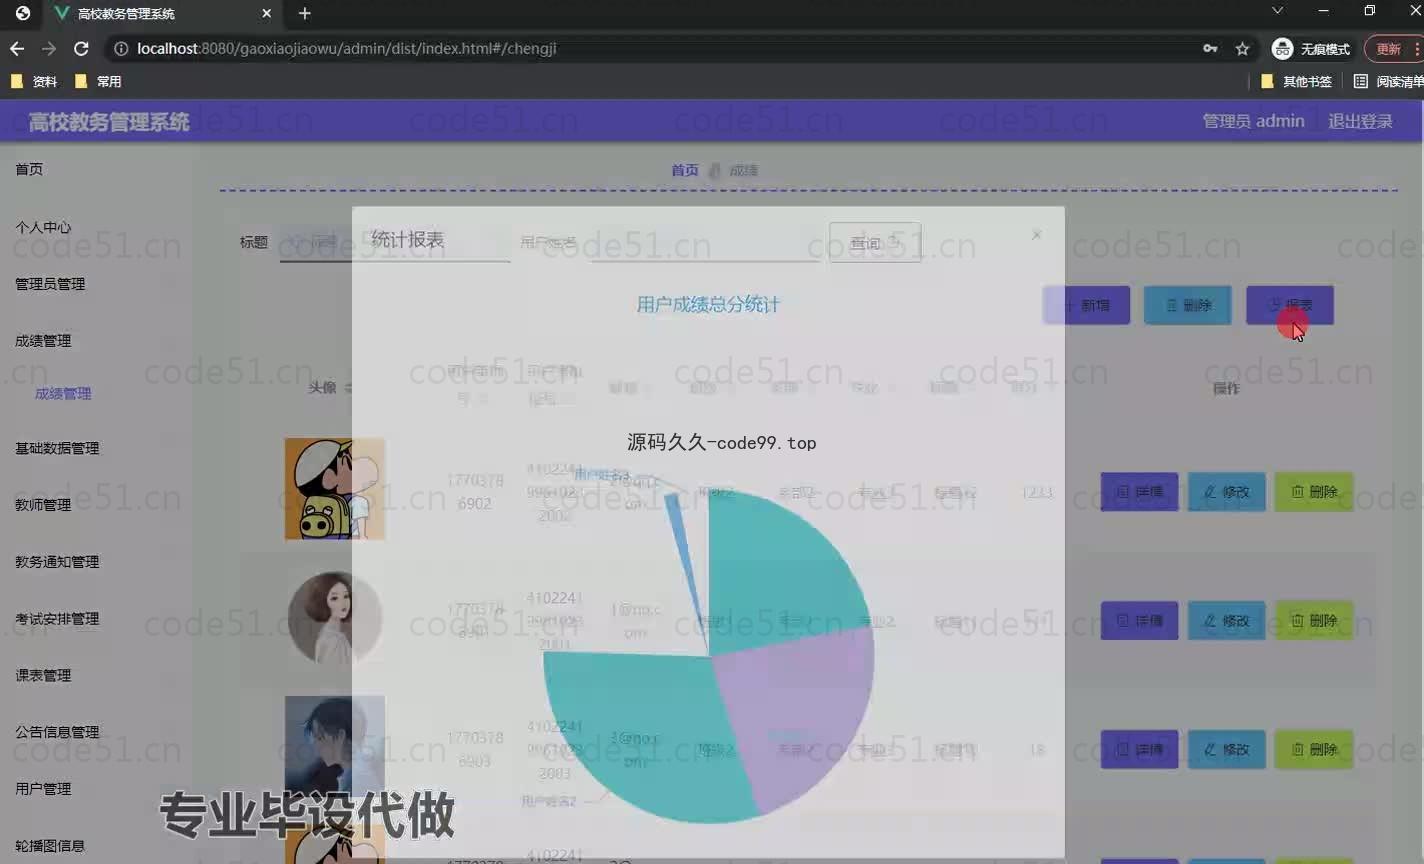Open the browser three-dot menu
The width and height of the screenshot is (1424, 864).
1417,48
